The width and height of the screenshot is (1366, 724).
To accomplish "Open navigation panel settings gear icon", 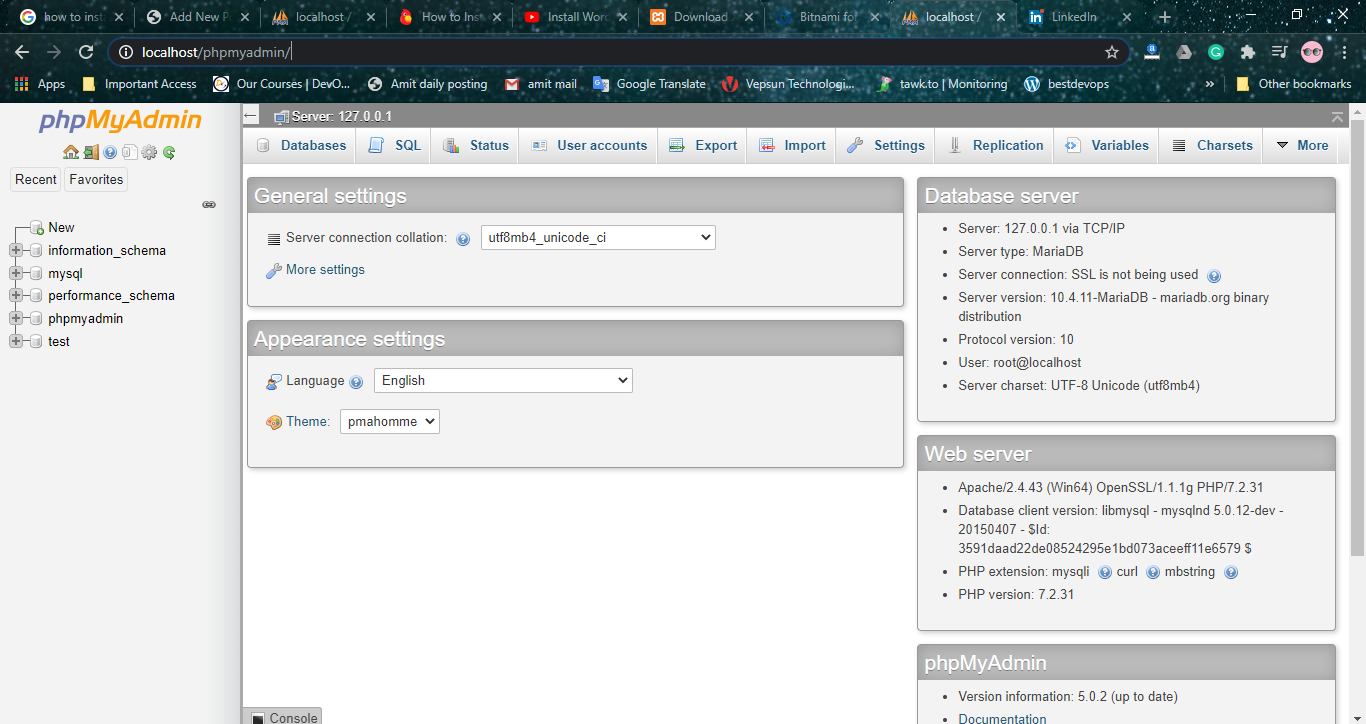I will coord(149,152).
